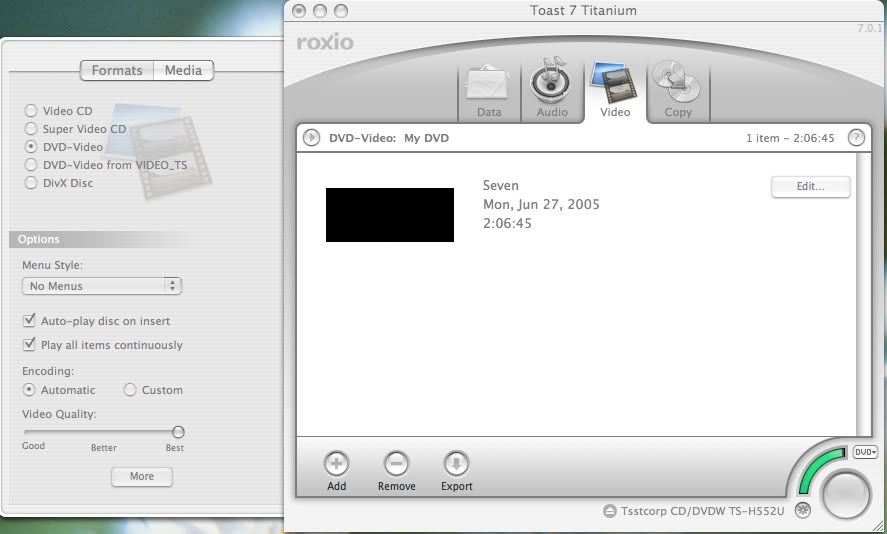
Task: Click the My DVD disc title
Action: pos(426,138)
